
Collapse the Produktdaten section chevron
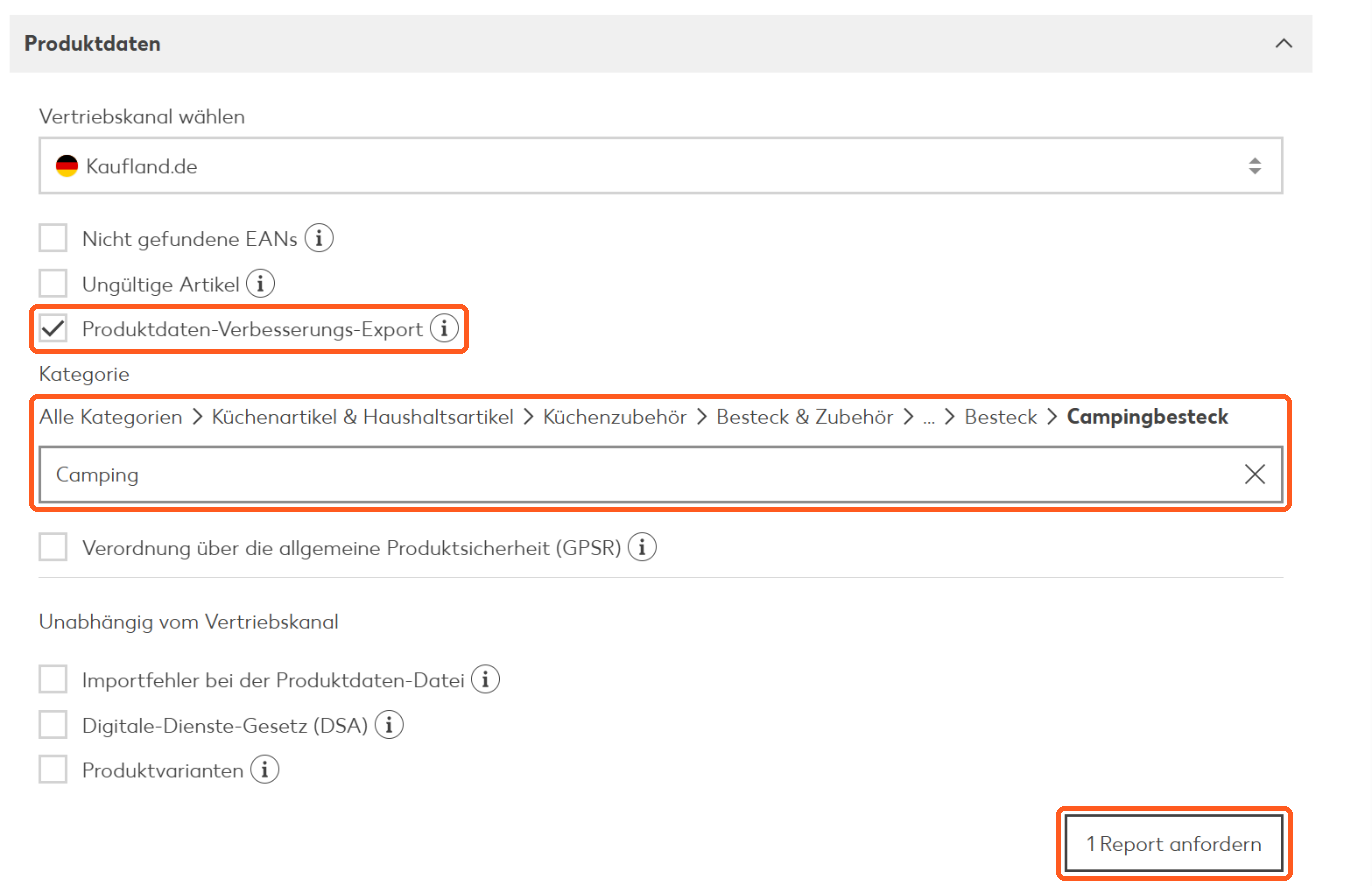(x=1285, y=44)
